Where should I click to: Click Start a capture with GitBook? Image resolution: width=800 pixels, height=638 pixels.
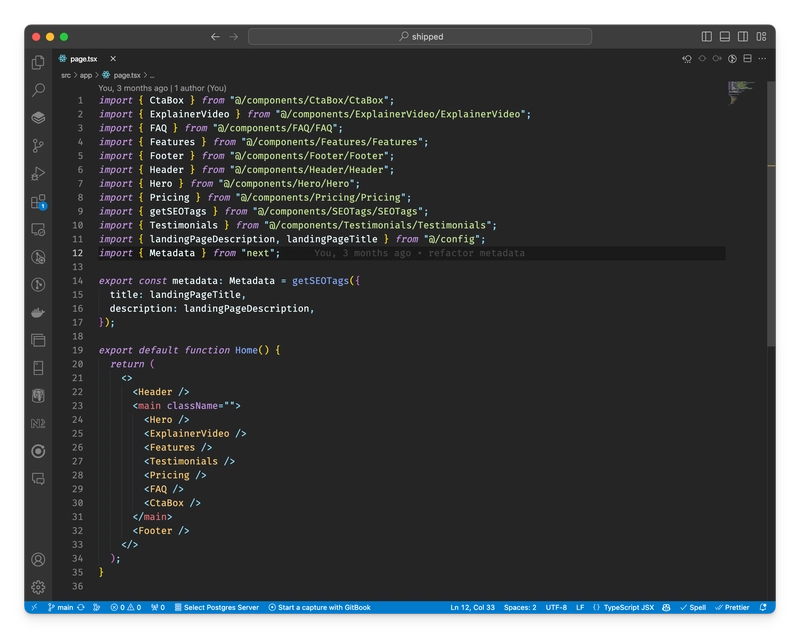319,607
